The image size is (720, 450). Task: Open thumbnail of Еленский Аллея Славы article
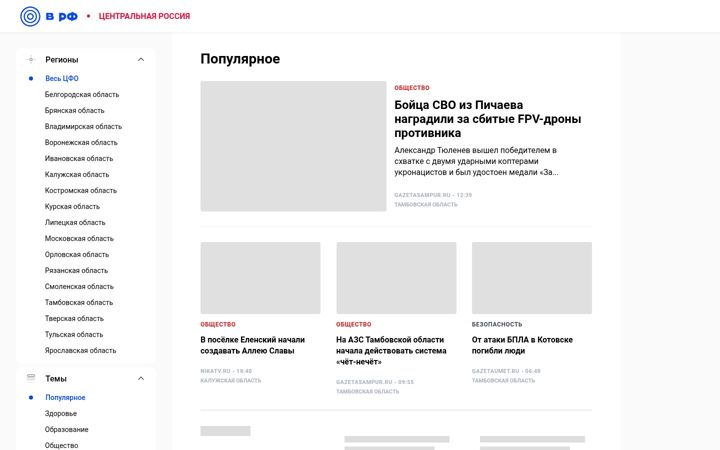(x=260, y=278)
